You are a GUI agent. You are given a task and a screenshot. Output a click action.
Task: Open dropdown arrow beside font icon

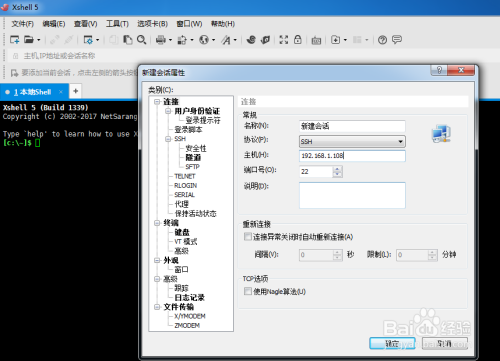pos(235,40)
